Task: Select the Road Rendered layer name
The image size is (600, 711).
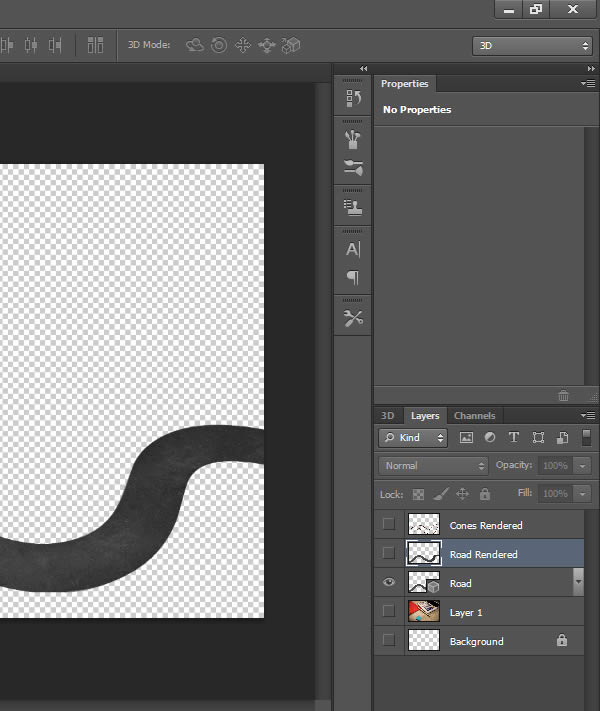Action: click(483, 555)
